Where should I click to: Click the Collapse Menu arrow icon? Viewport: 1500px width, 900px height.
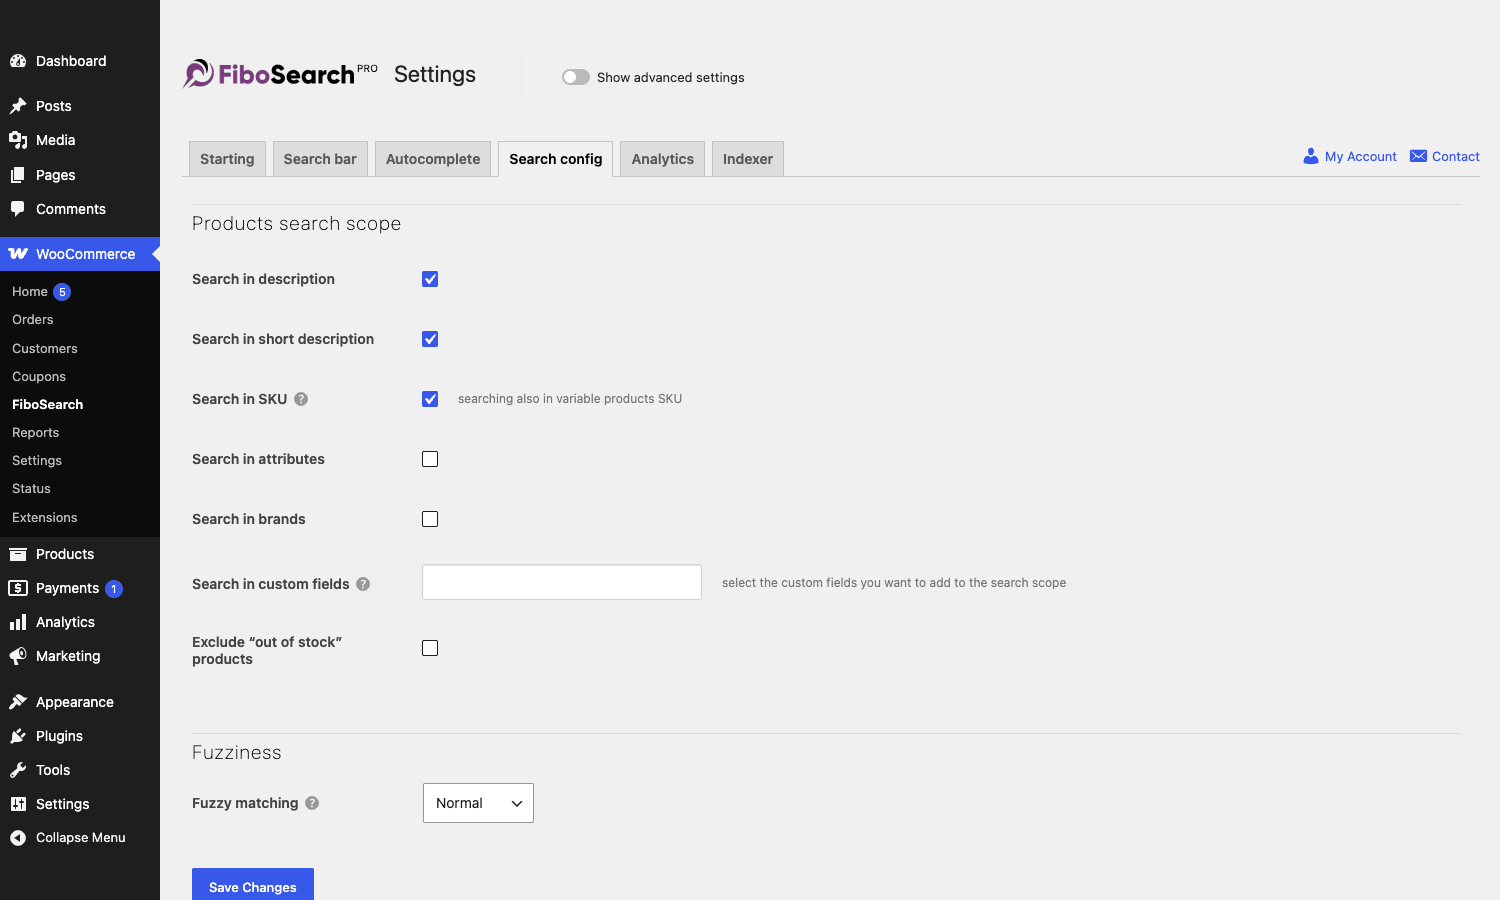click(x=18, y=838)
